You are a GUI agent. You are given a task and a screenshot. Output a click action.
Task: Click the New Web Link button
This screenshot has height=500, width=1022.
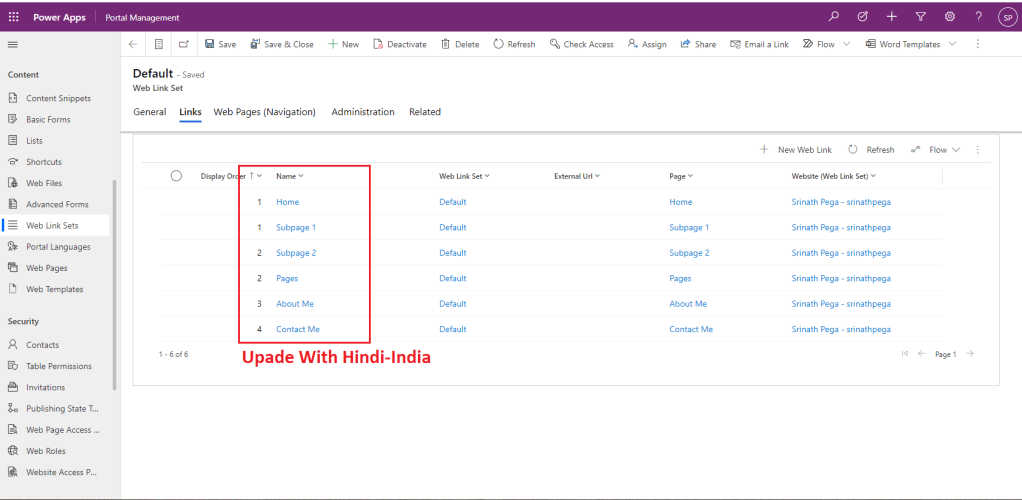[796, 150]
